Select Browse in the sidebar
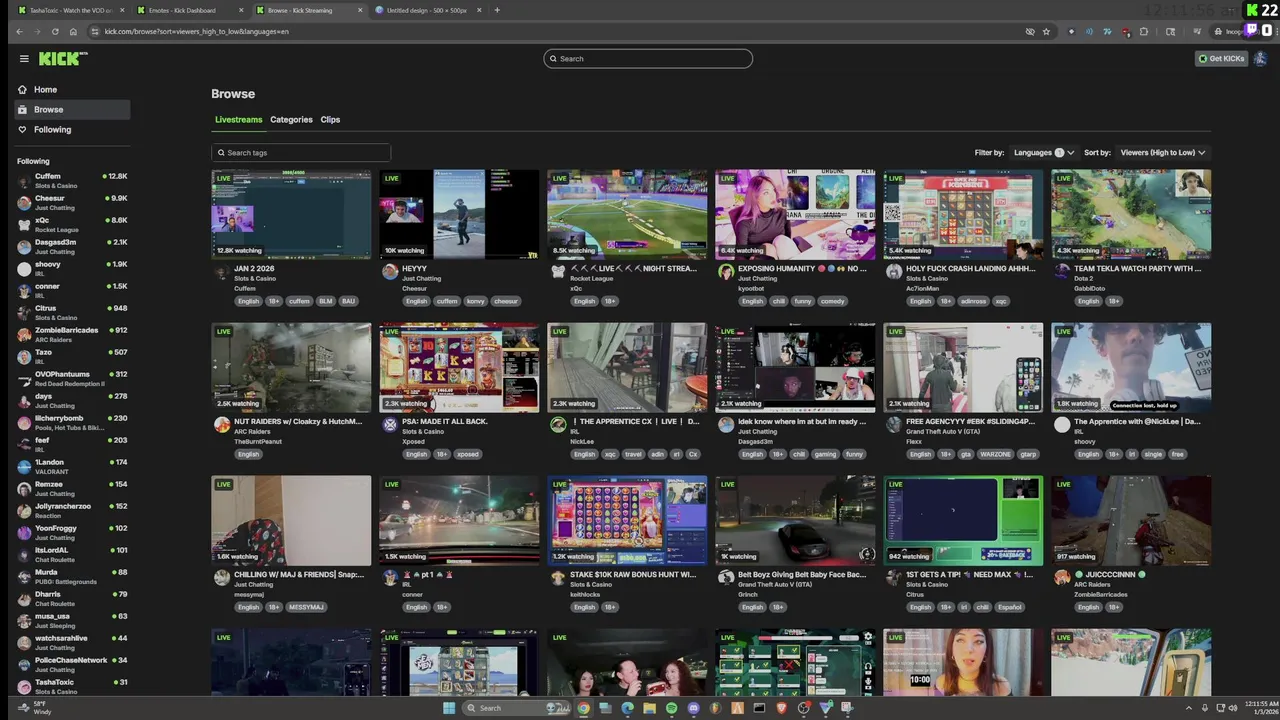This screenshot has height=720, width=1280. 72,109
